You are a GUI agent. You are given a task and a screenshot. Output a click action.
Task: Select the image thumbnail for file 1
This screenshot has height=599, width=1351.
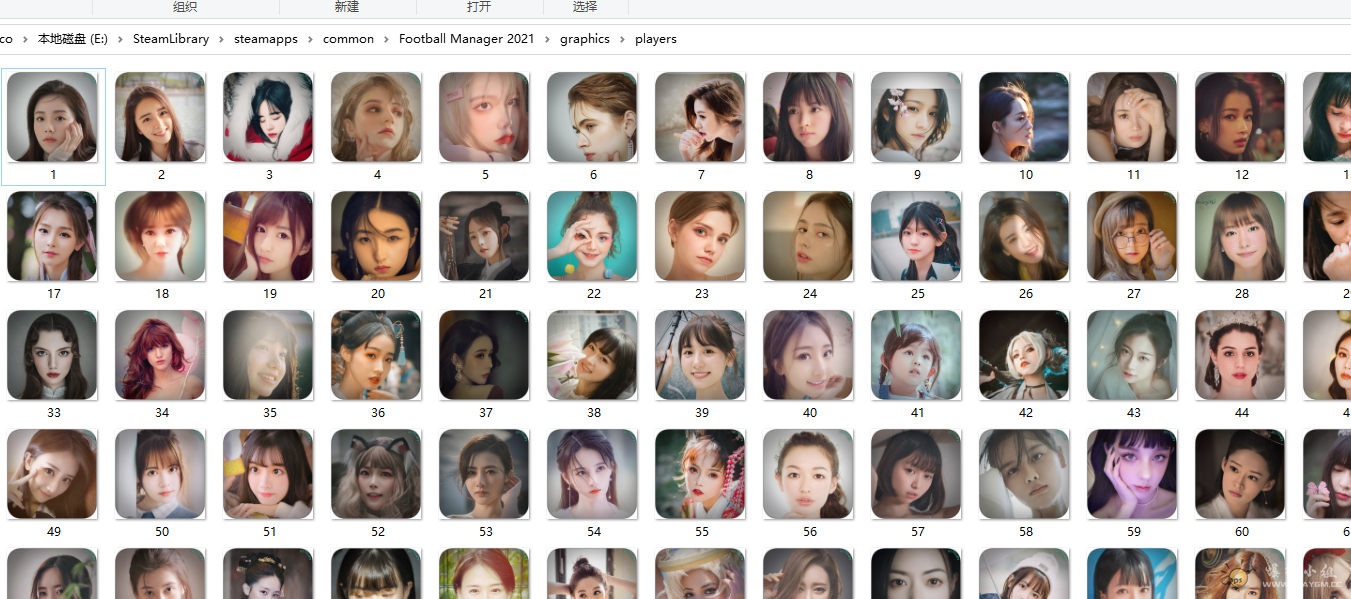coord(53,117)
